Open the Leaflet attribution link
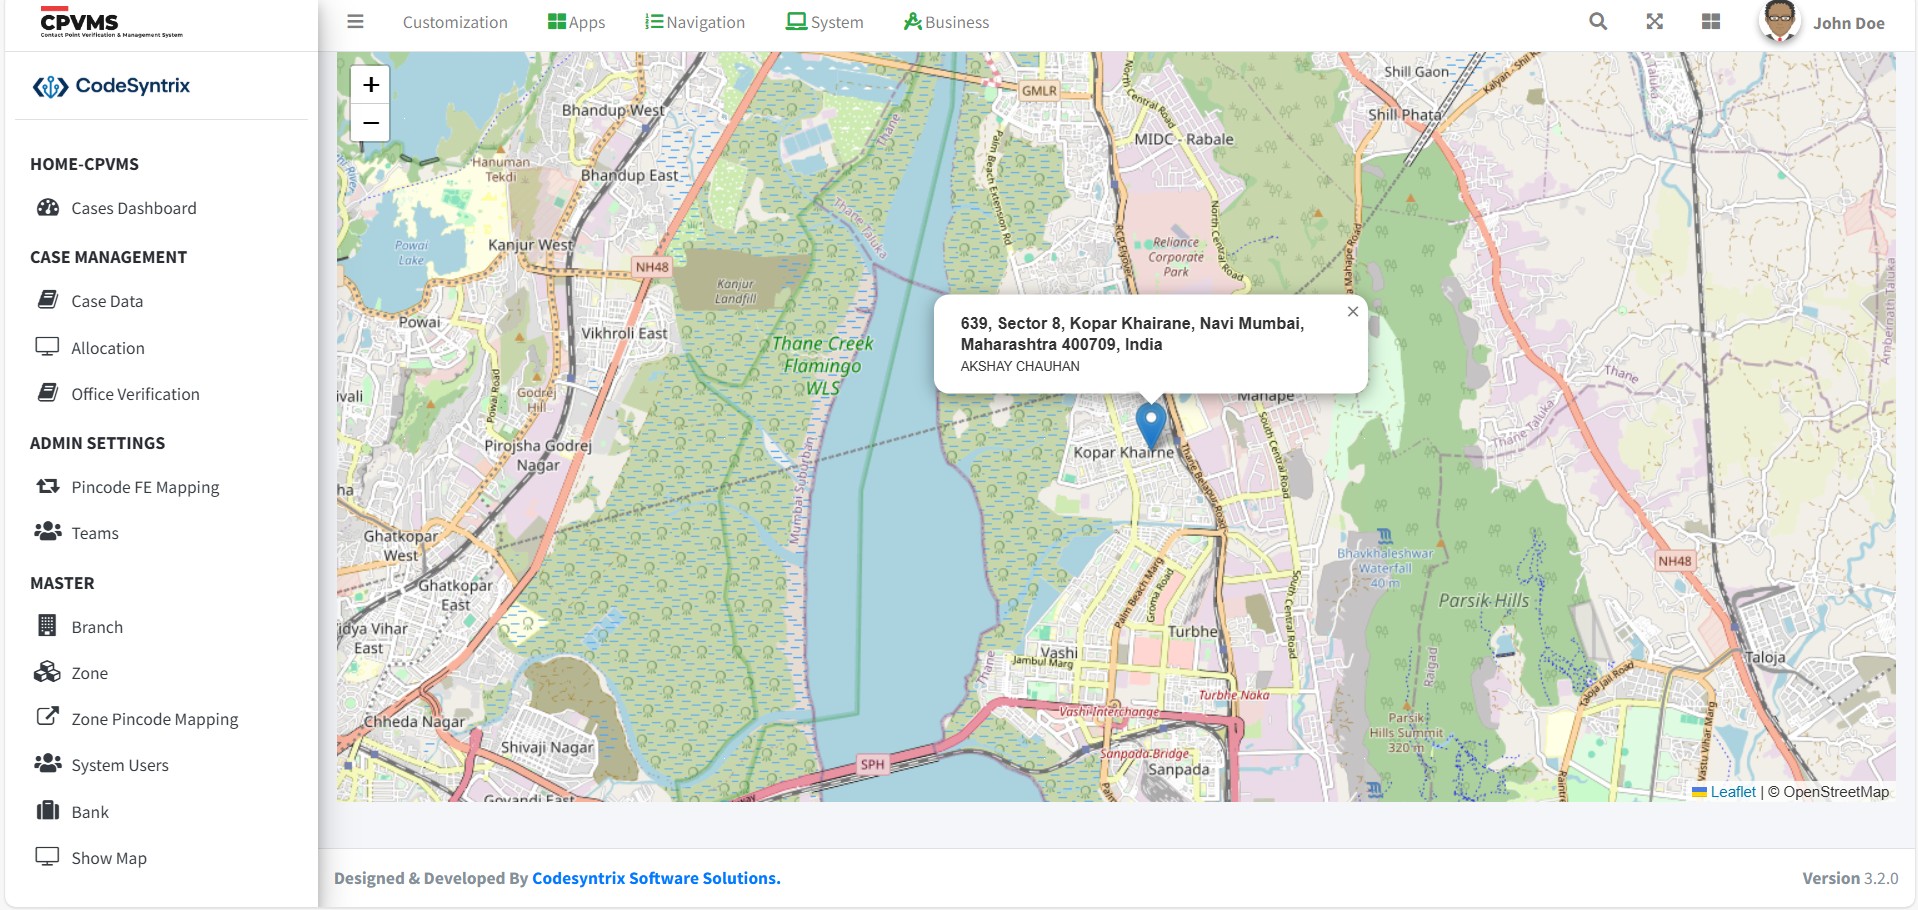Viewport: 1918px width, 910px height. pos(1732,792)
